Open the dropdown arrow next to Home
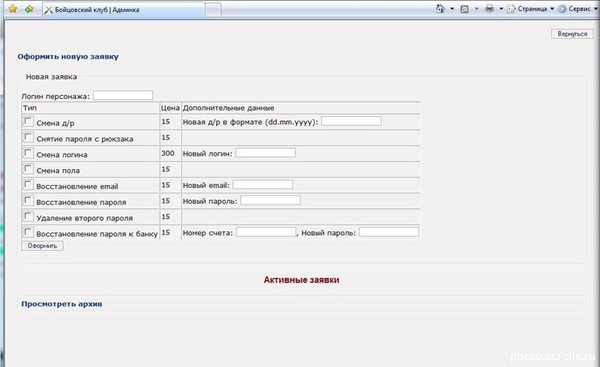Screen dimensions: 600x367 [x=452, y=9]
